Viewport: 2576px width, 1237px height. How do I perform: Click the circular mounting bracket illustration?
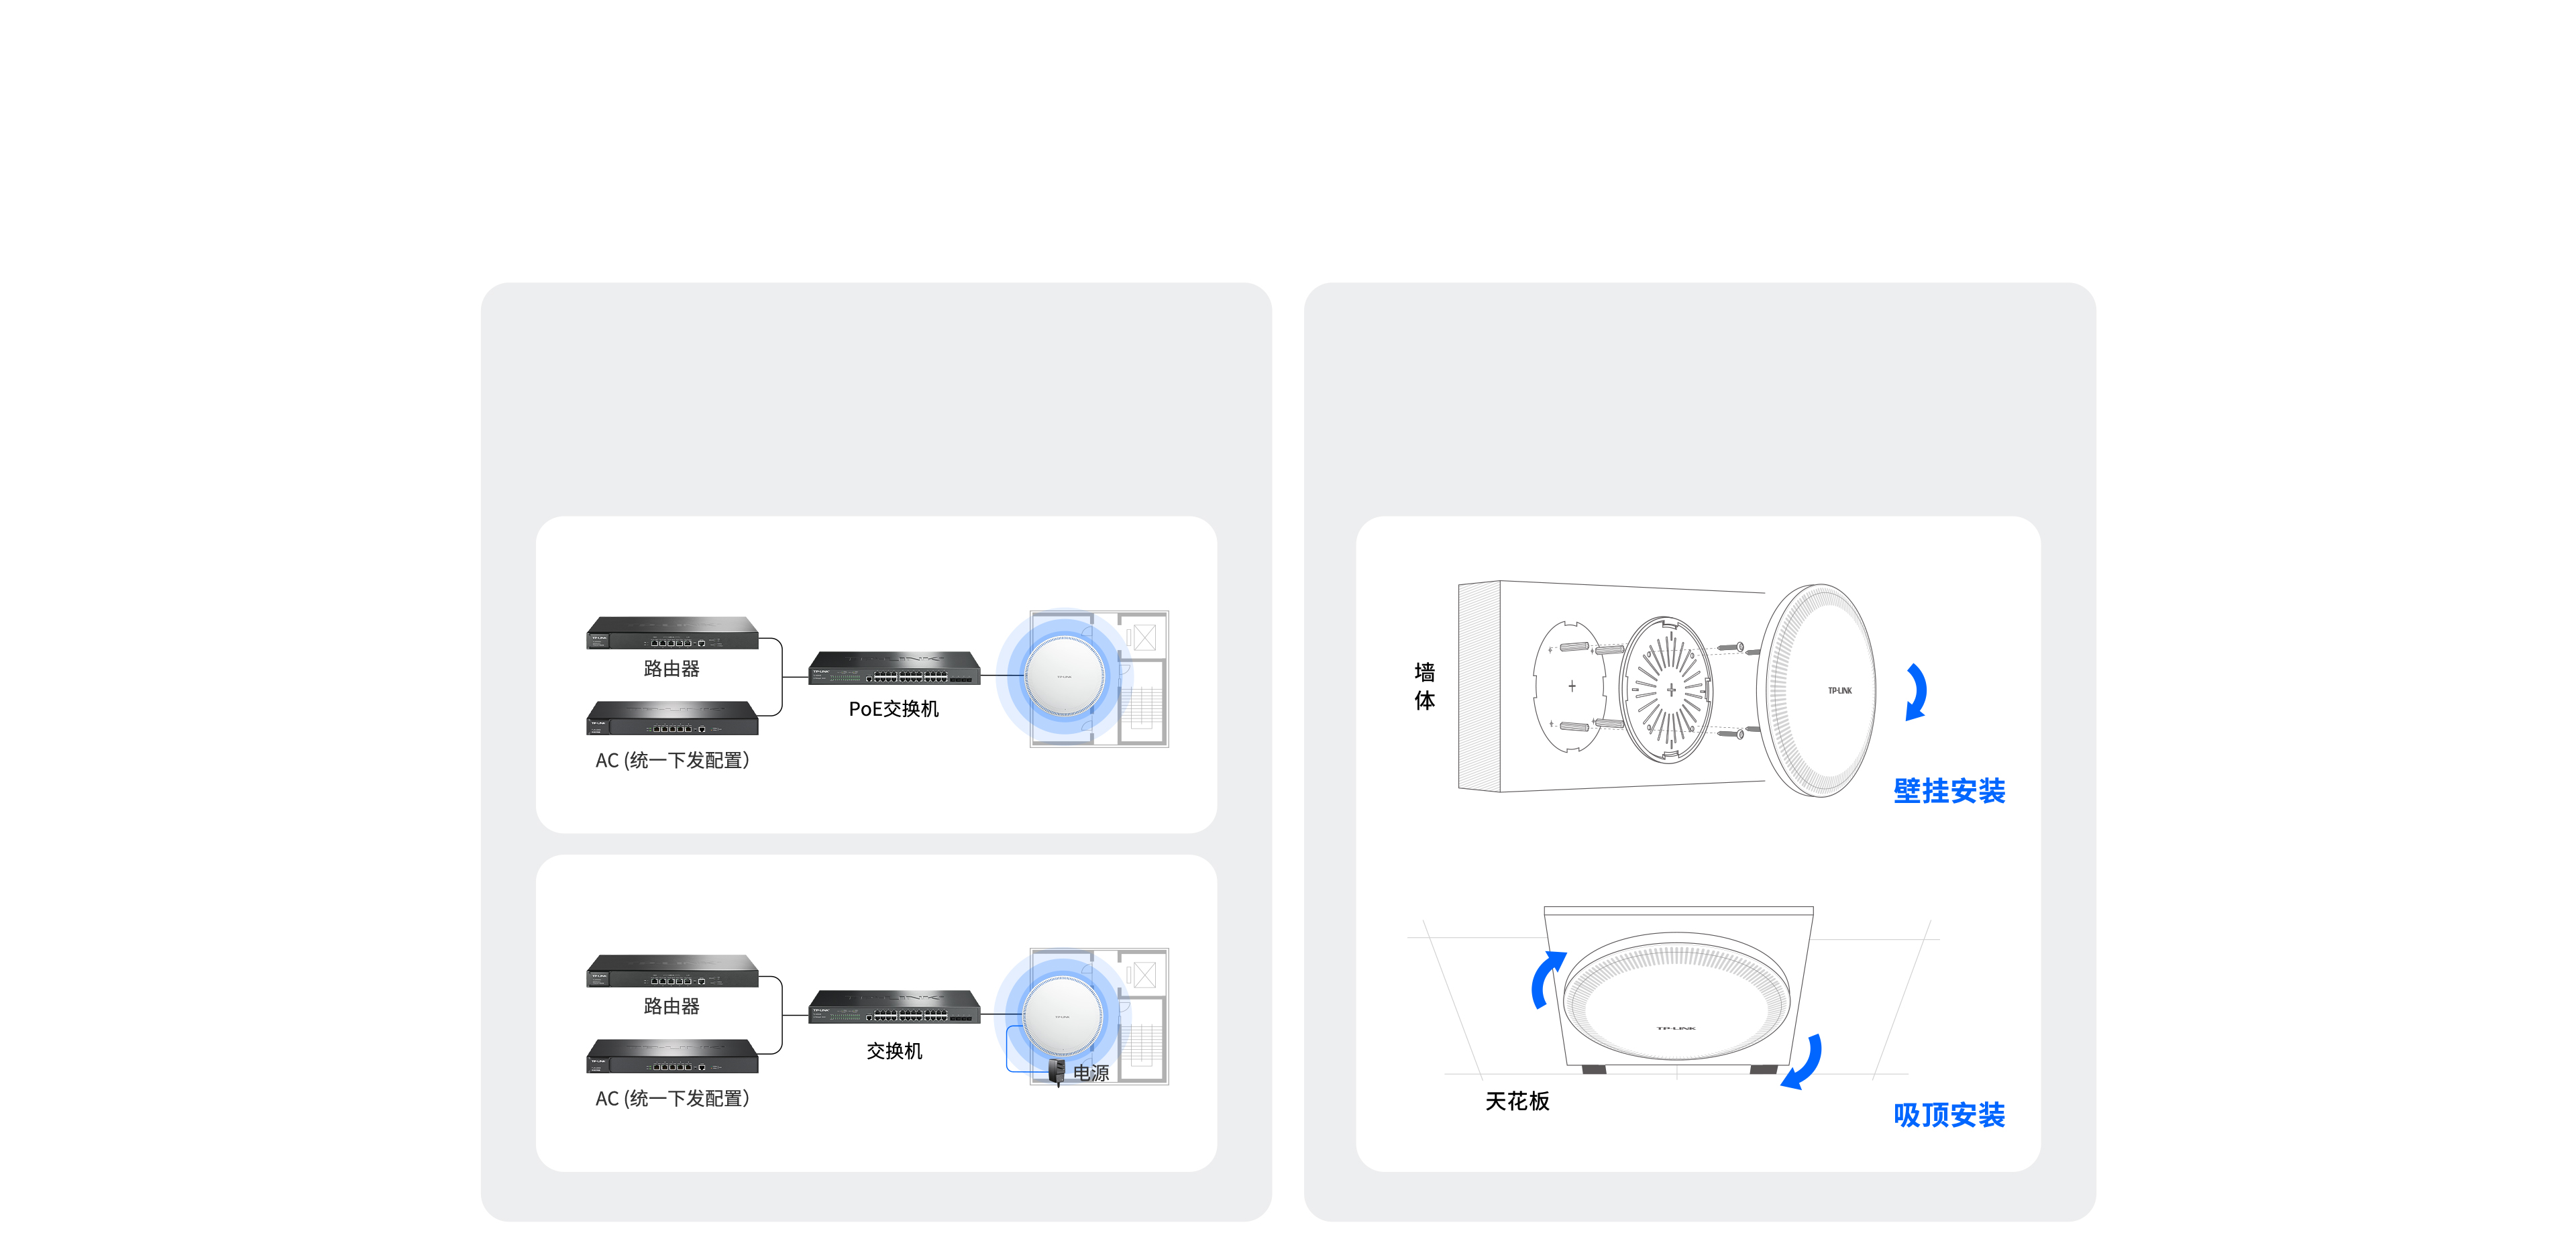click(x=1666, y=689)
